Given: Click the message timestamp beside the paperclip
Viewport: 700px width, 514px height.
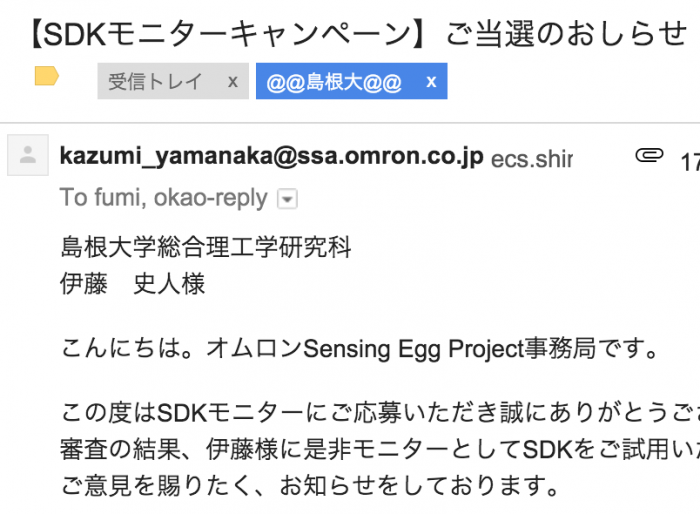Looking at the screenshot, I should pyautogui.click(x=690, y=161).
